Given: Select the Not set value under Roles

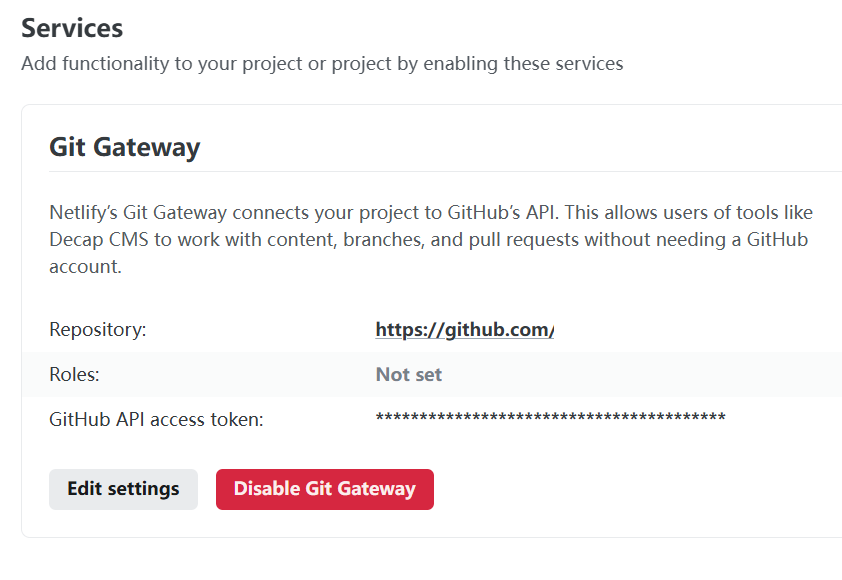Looking at the screenshot, I should 408,373.
